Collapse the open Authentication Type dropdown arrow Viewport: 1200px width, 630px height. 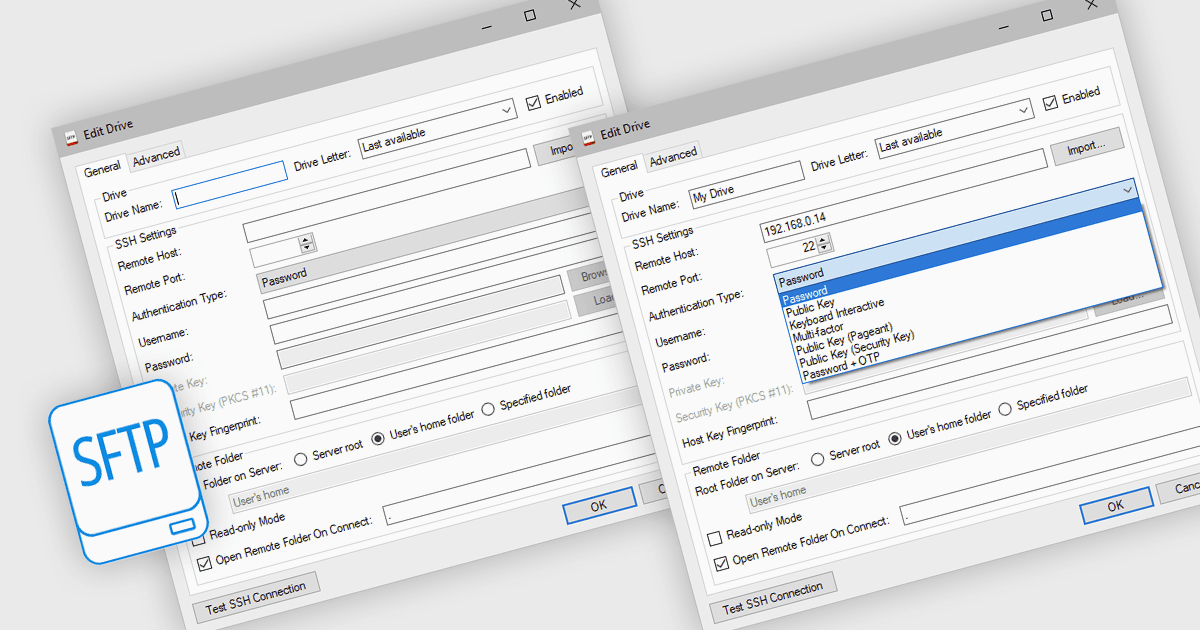(1128, 190)
